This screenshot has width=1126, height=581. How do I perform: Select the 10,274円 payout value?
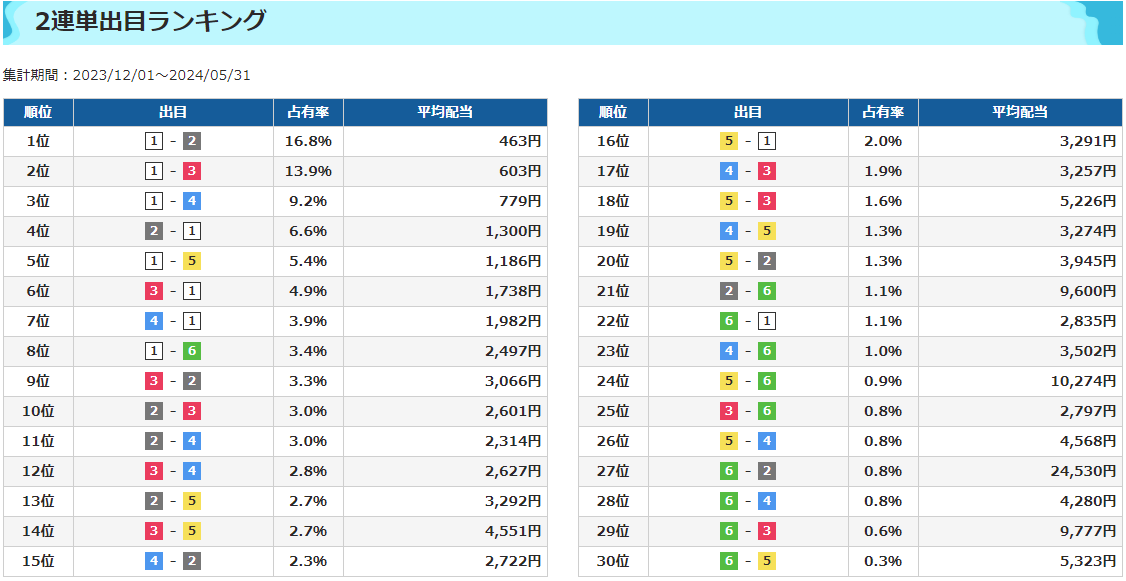(x=1082, y=381)
